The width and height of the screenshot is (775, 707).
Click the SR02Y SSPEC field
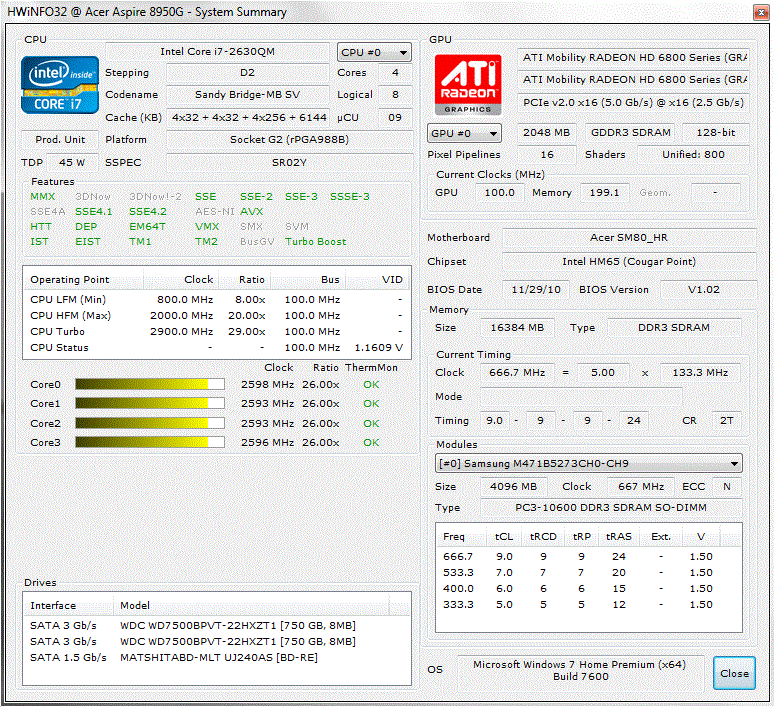point(289,162)
